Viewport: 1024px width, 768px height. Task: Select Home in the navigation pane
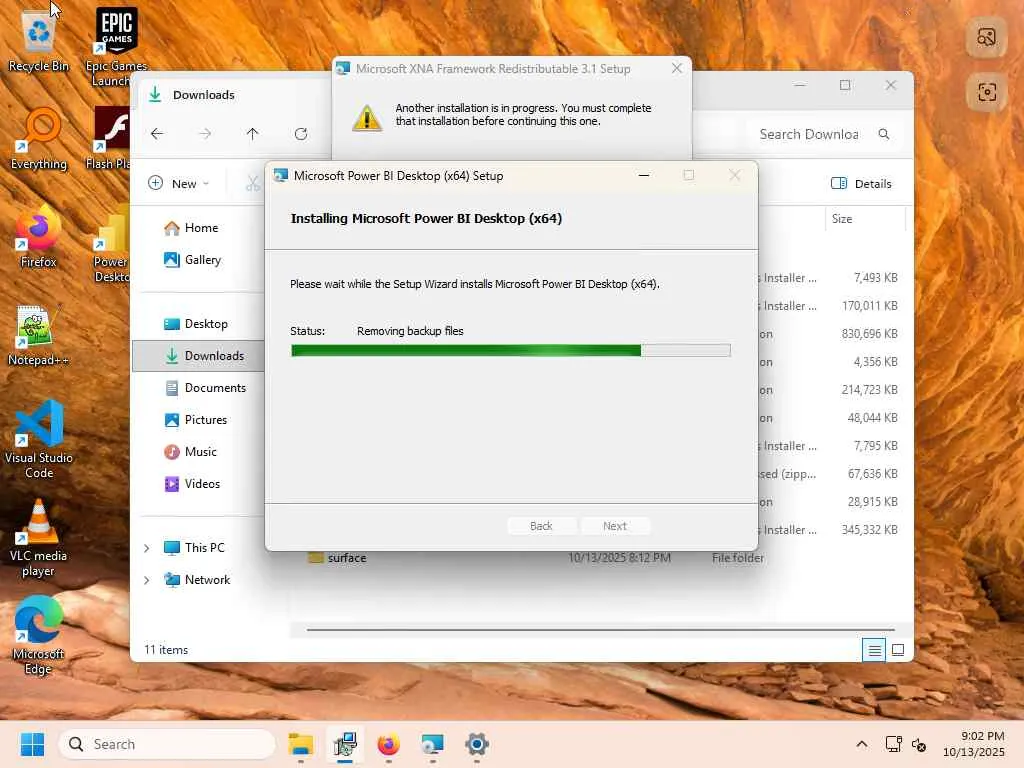click(x=201, y=228)
